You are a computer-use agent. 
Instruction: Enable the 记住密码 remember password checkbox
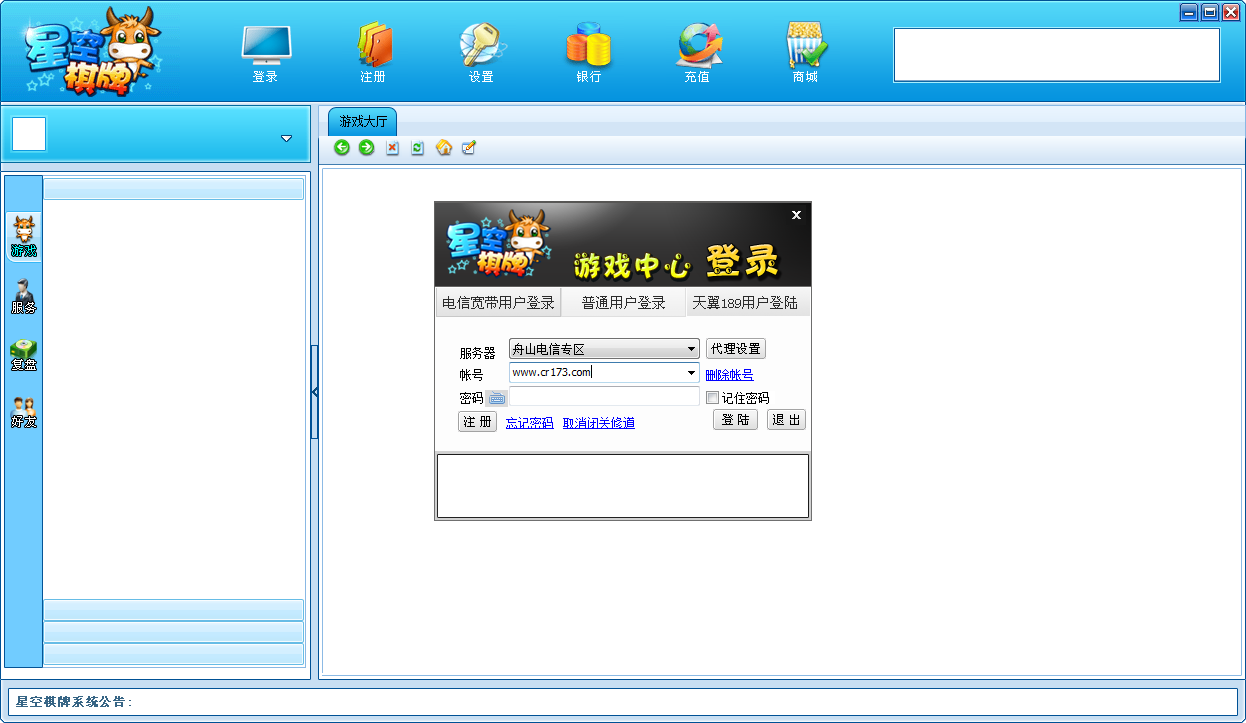(x=712, y=397)
